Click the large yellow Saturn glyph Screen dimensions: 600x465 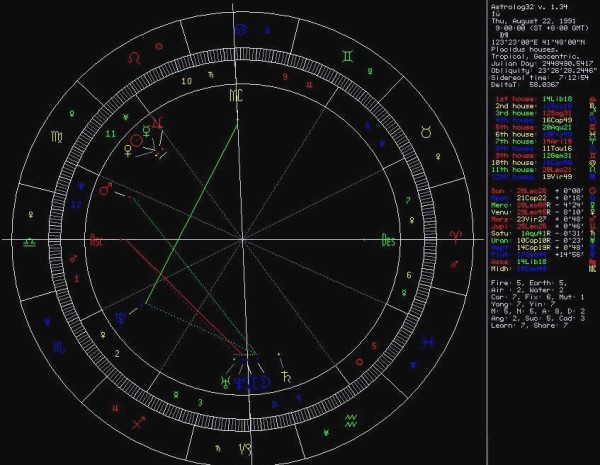coord(286,377)
